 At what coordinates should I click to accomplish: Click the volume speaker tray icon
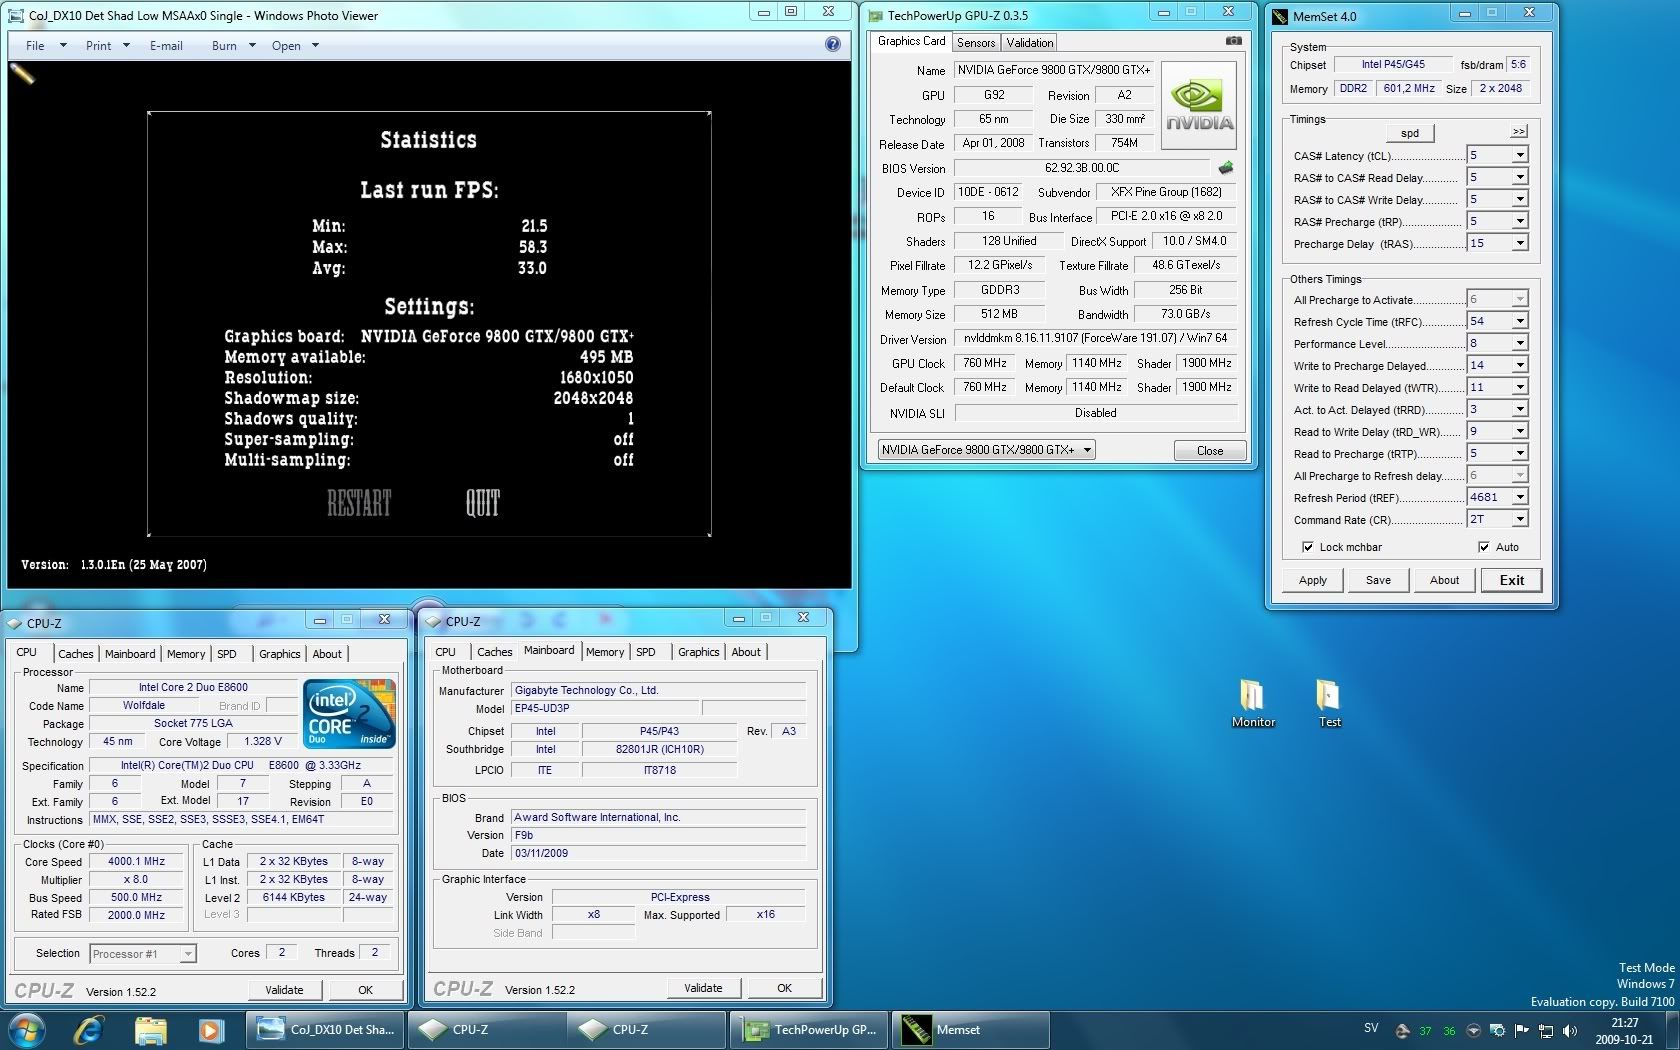(1570, 1030)
